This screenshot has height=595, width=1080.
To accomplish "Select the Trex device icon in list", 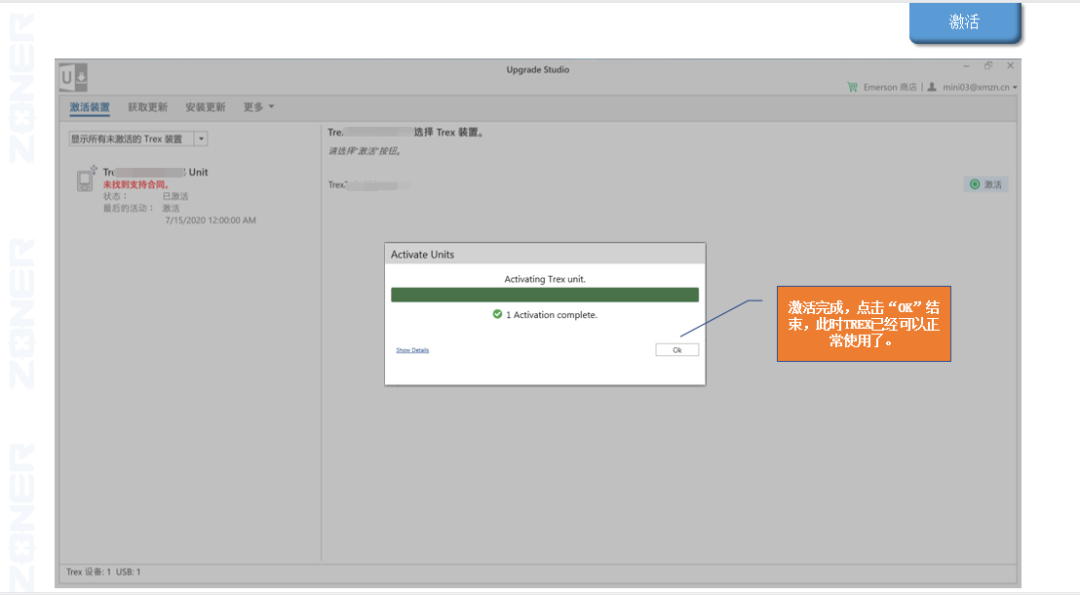I will coord(87,179).
